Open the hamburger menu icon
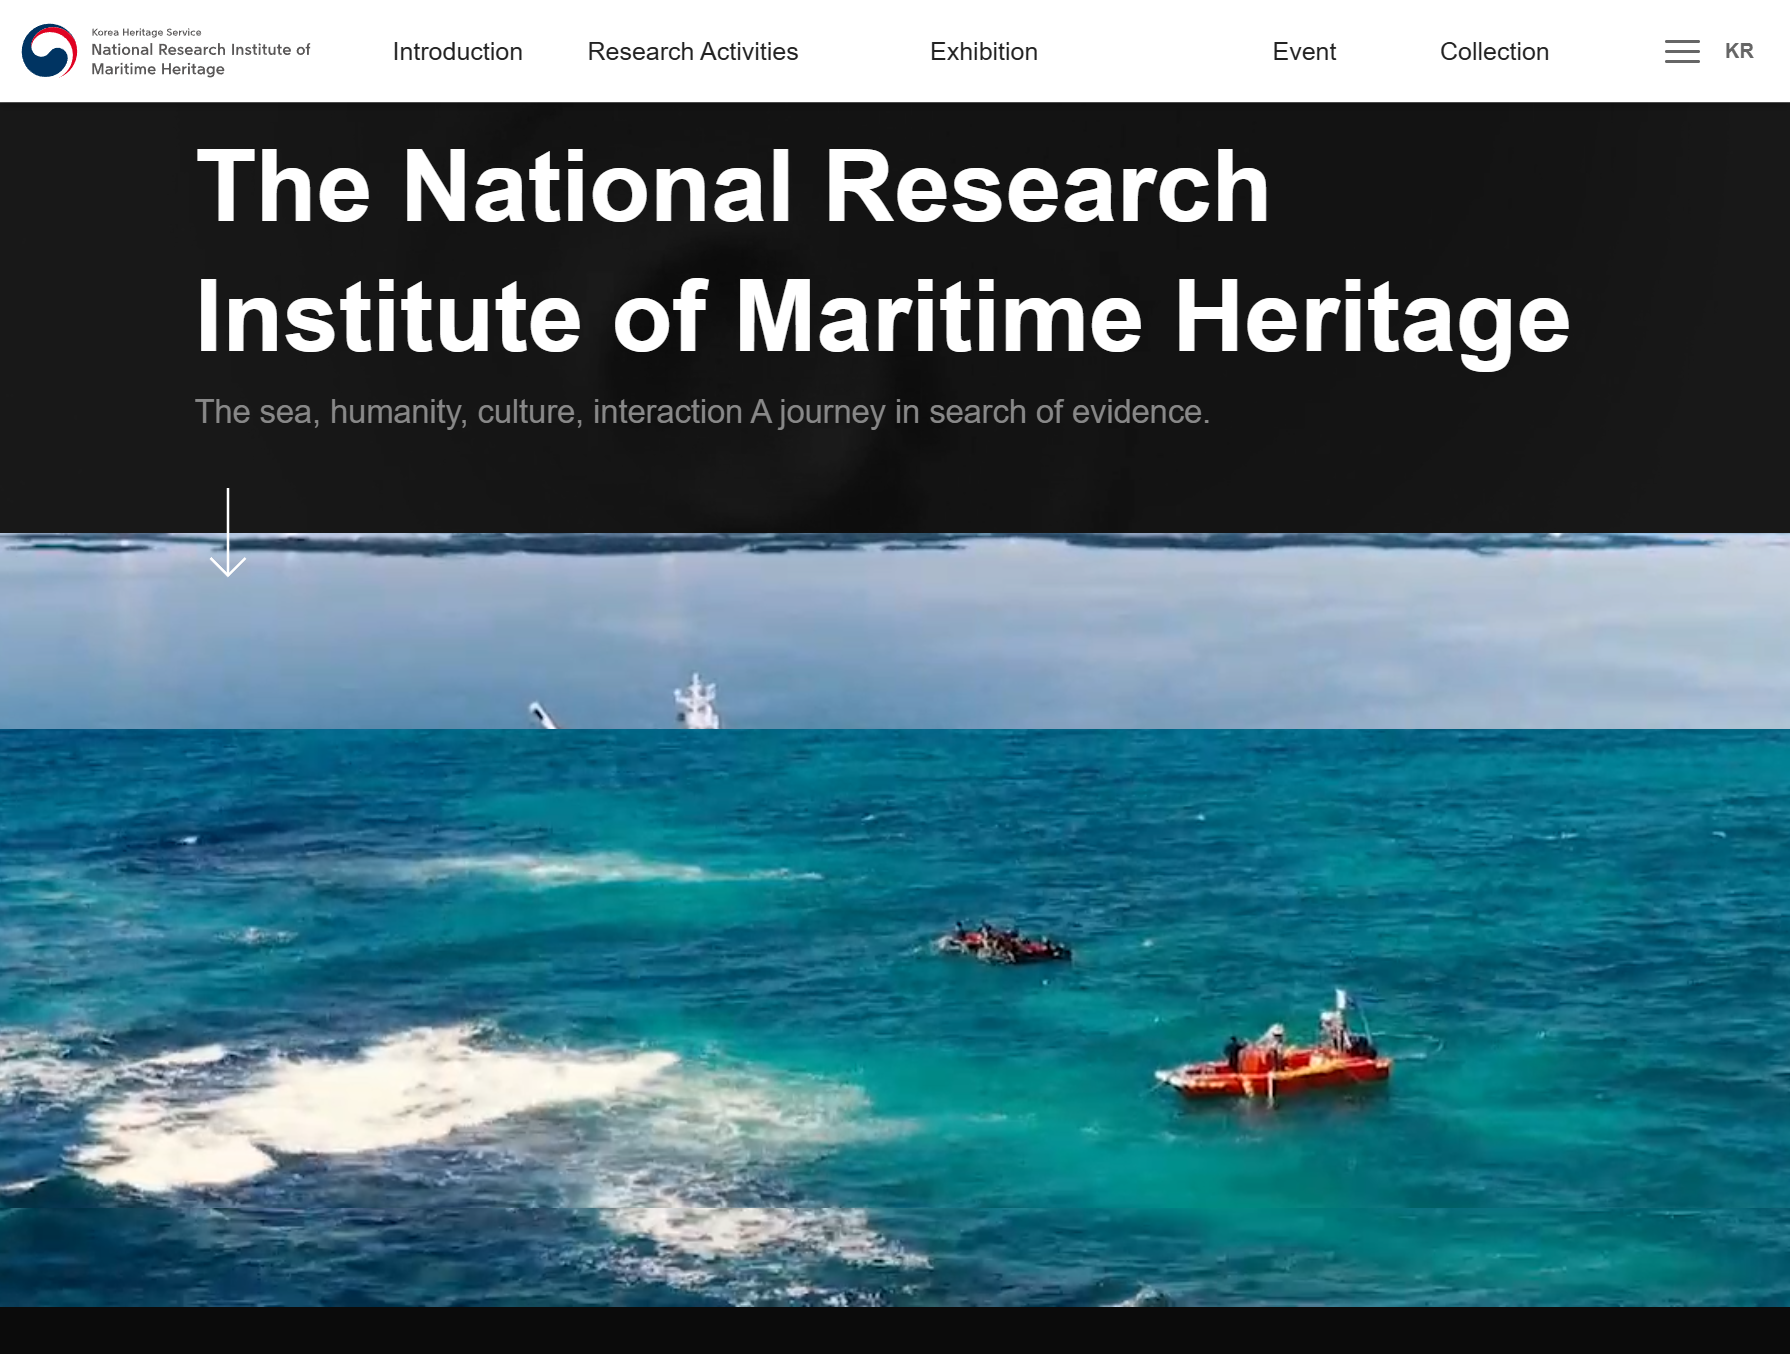This screenshot has height=1356, width=1790. (x=1681, y=51)
